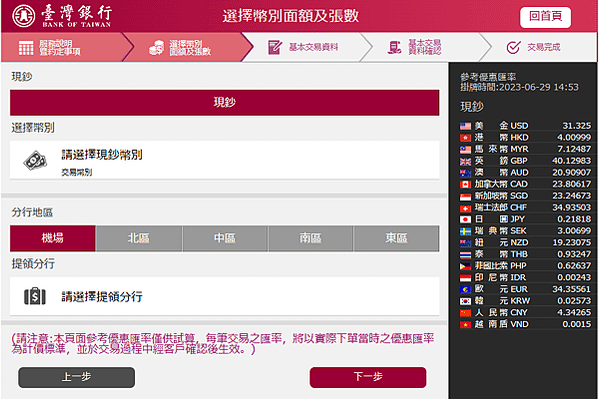Click the Thailand flag icon for THB
The width and height of the screenshot is (599, 399).
465,255
